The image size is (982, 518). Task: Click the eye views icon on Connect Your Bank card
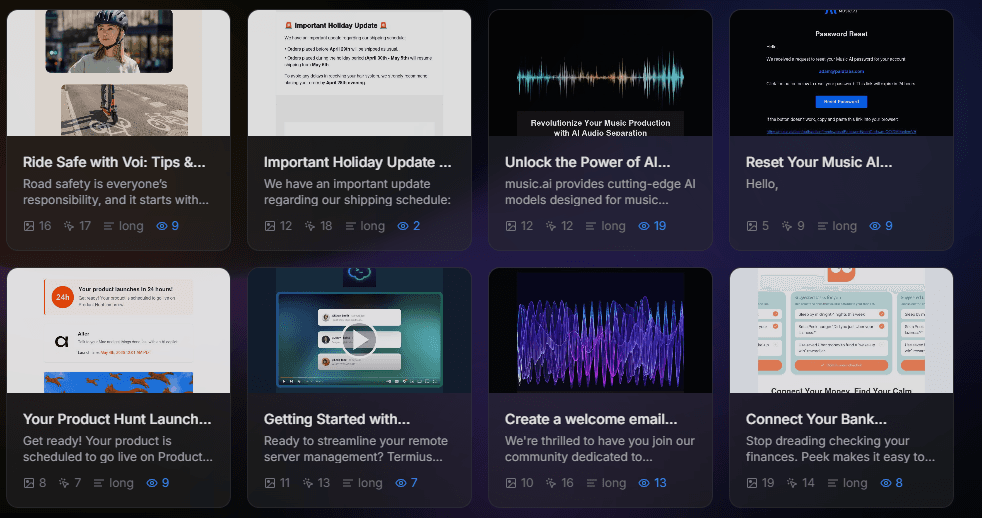click(885, 483)
